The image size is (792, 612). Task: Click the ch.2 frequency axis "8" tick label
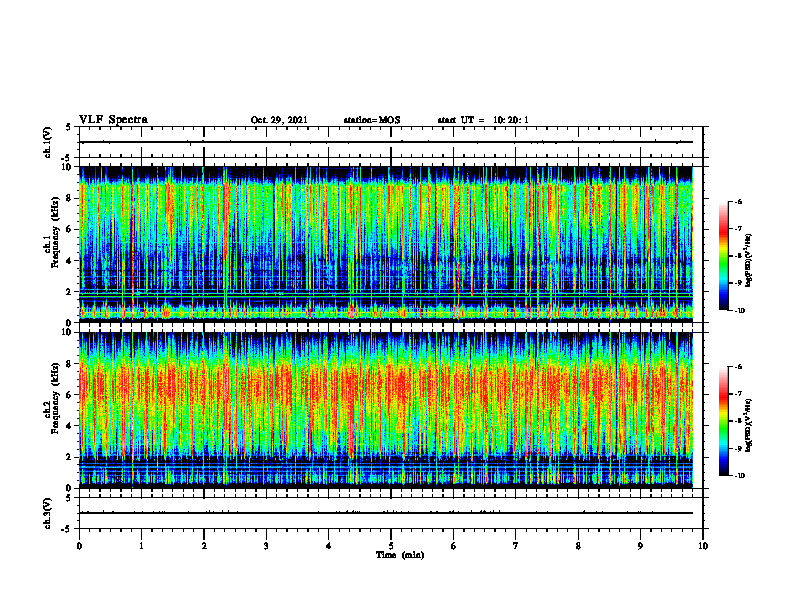tap(69, 364)
